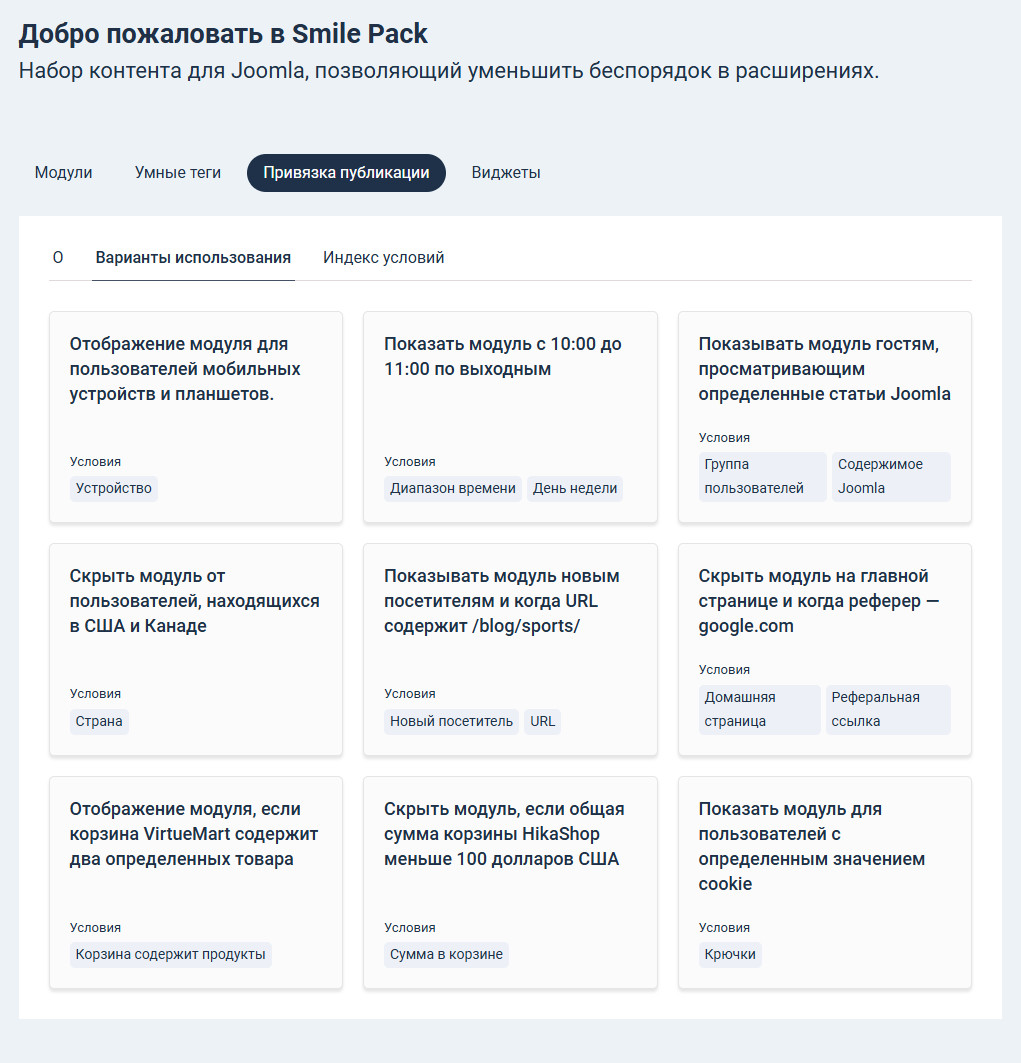The height and width of the screenshot is (1063, 1021).
Task: Click the Новый посетитель tag
Action: click(451, 721)
